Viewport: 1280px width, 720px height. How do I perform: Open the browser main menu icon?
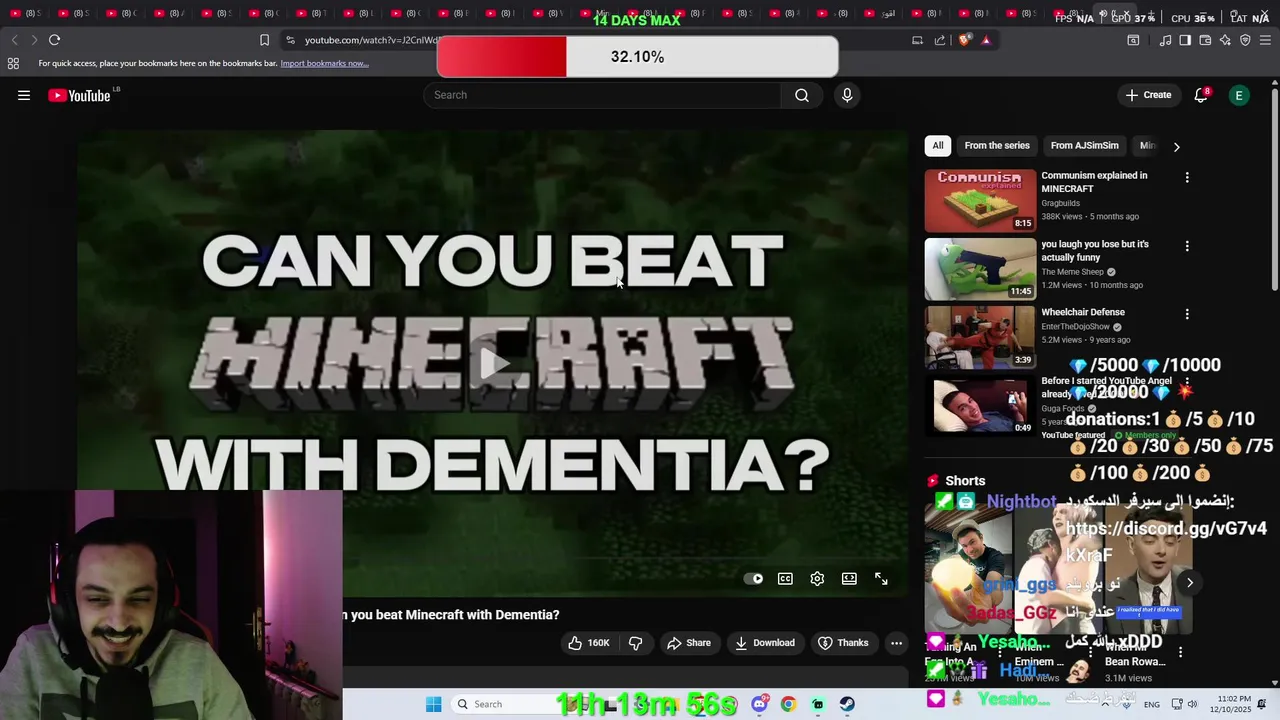(x=1265, y=40)
